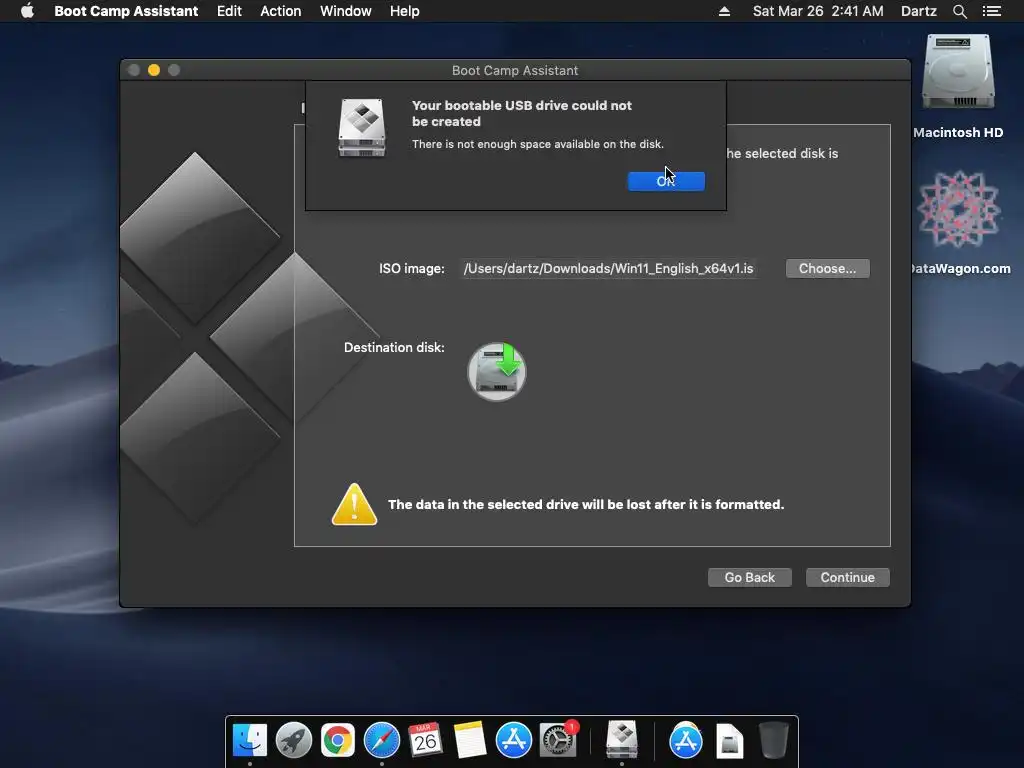Click the 'ISO image:' label
Screen dimensions: 1024x768
[411, 268]
